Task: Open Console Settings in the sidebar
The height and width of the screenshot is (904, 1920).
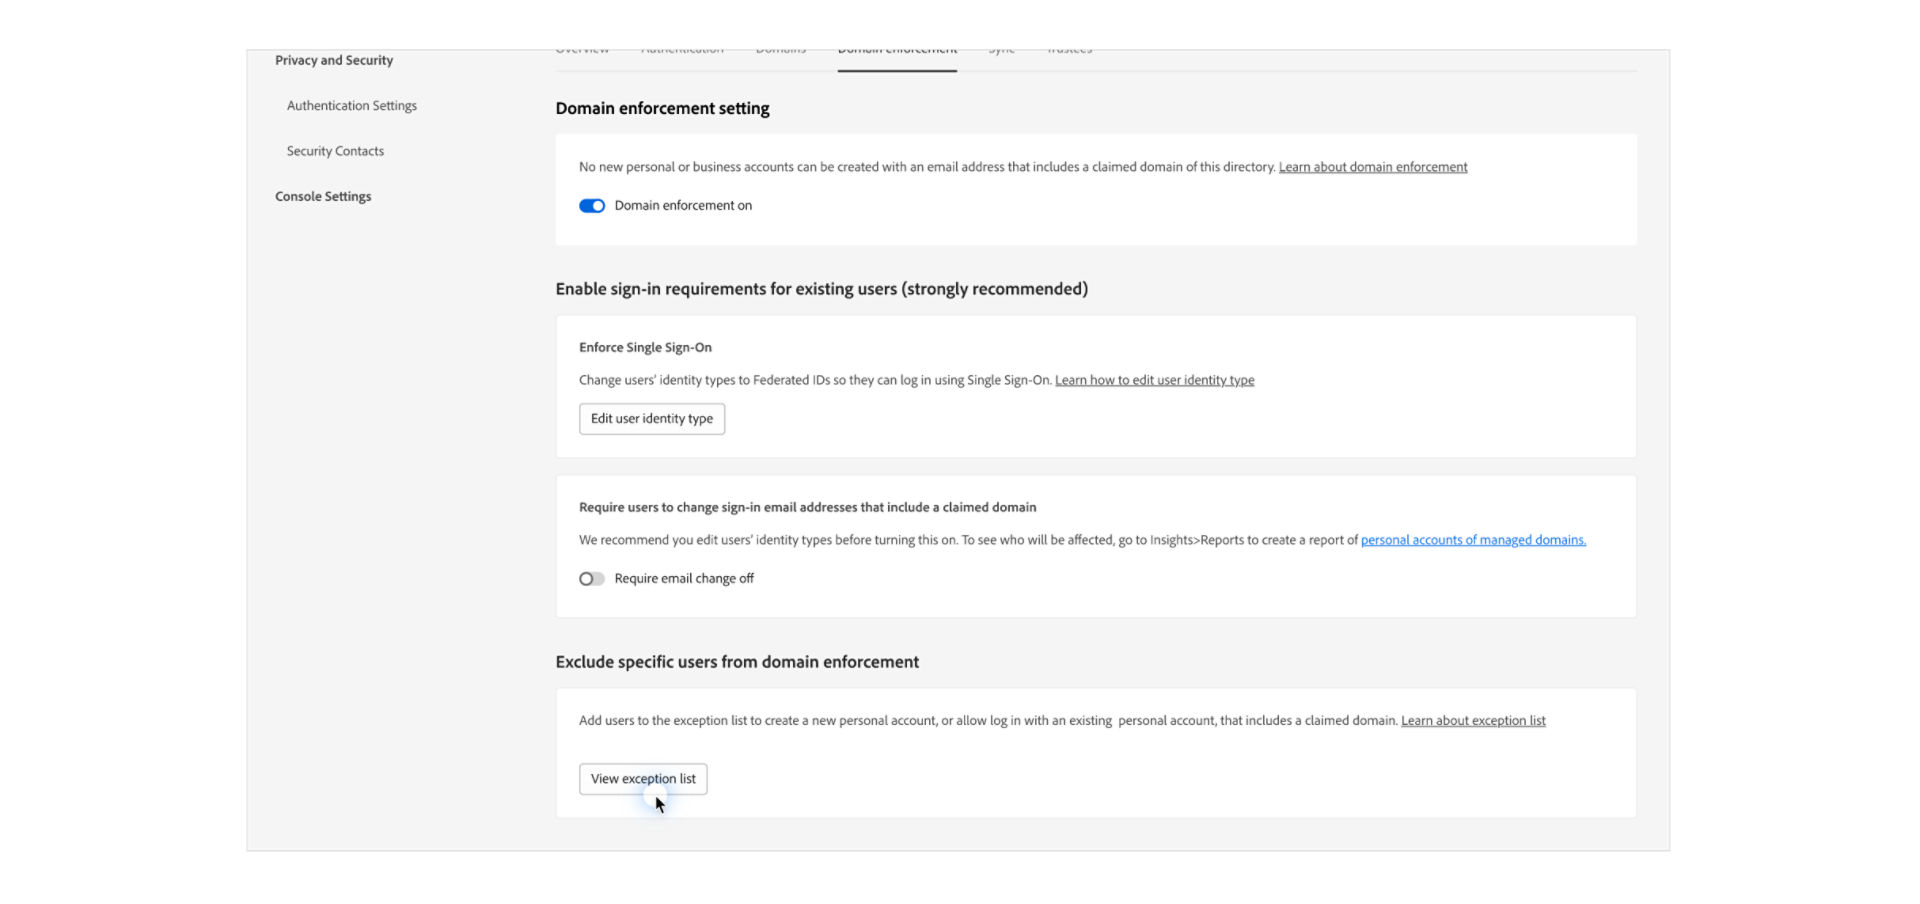Action: point(323,196)
